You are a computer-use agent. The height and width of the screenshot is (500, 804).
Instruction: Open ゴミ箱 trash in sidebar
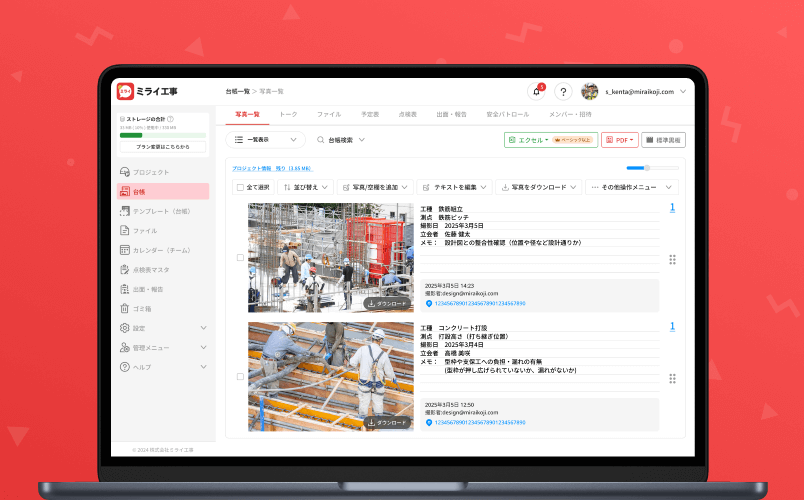[141, 308]
